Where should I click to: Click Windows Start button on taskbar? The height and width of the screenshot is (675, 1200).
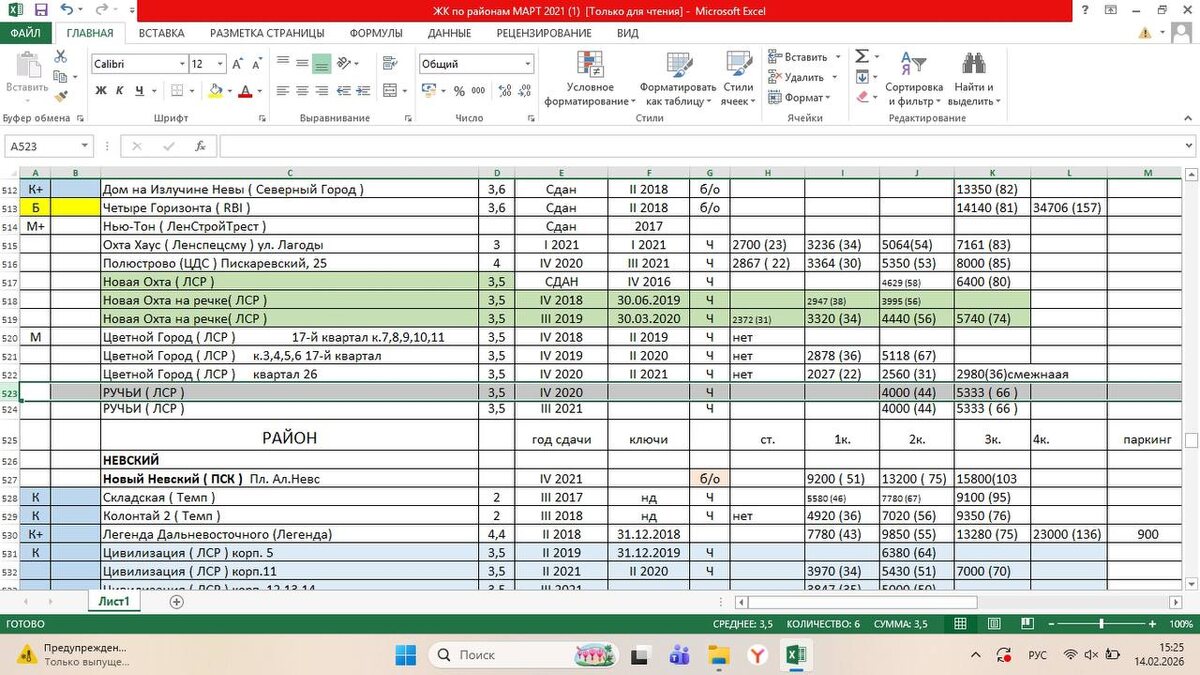pyautogui.click(x=406, y=655)
